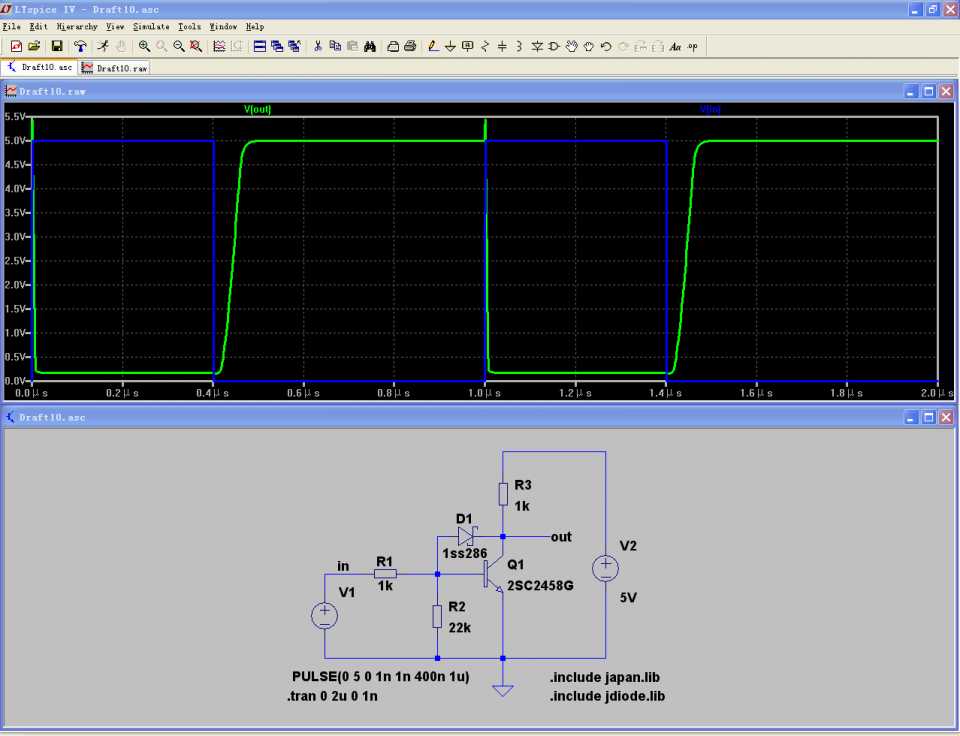Viewport: 960px width, 736px height.
Task: Tile windows horizontally icon
Action: tap(260, 47)
